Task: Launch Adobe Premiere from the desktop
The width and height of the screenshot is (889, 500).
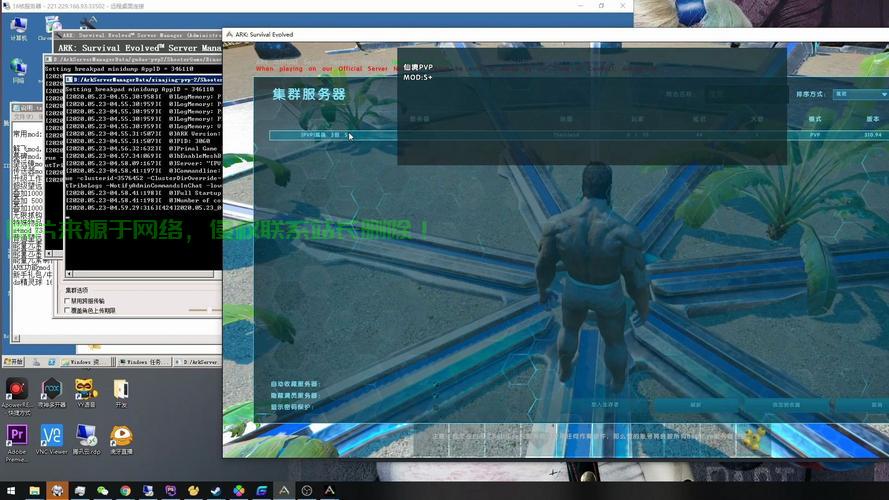Action: click(x=16, y=442)
